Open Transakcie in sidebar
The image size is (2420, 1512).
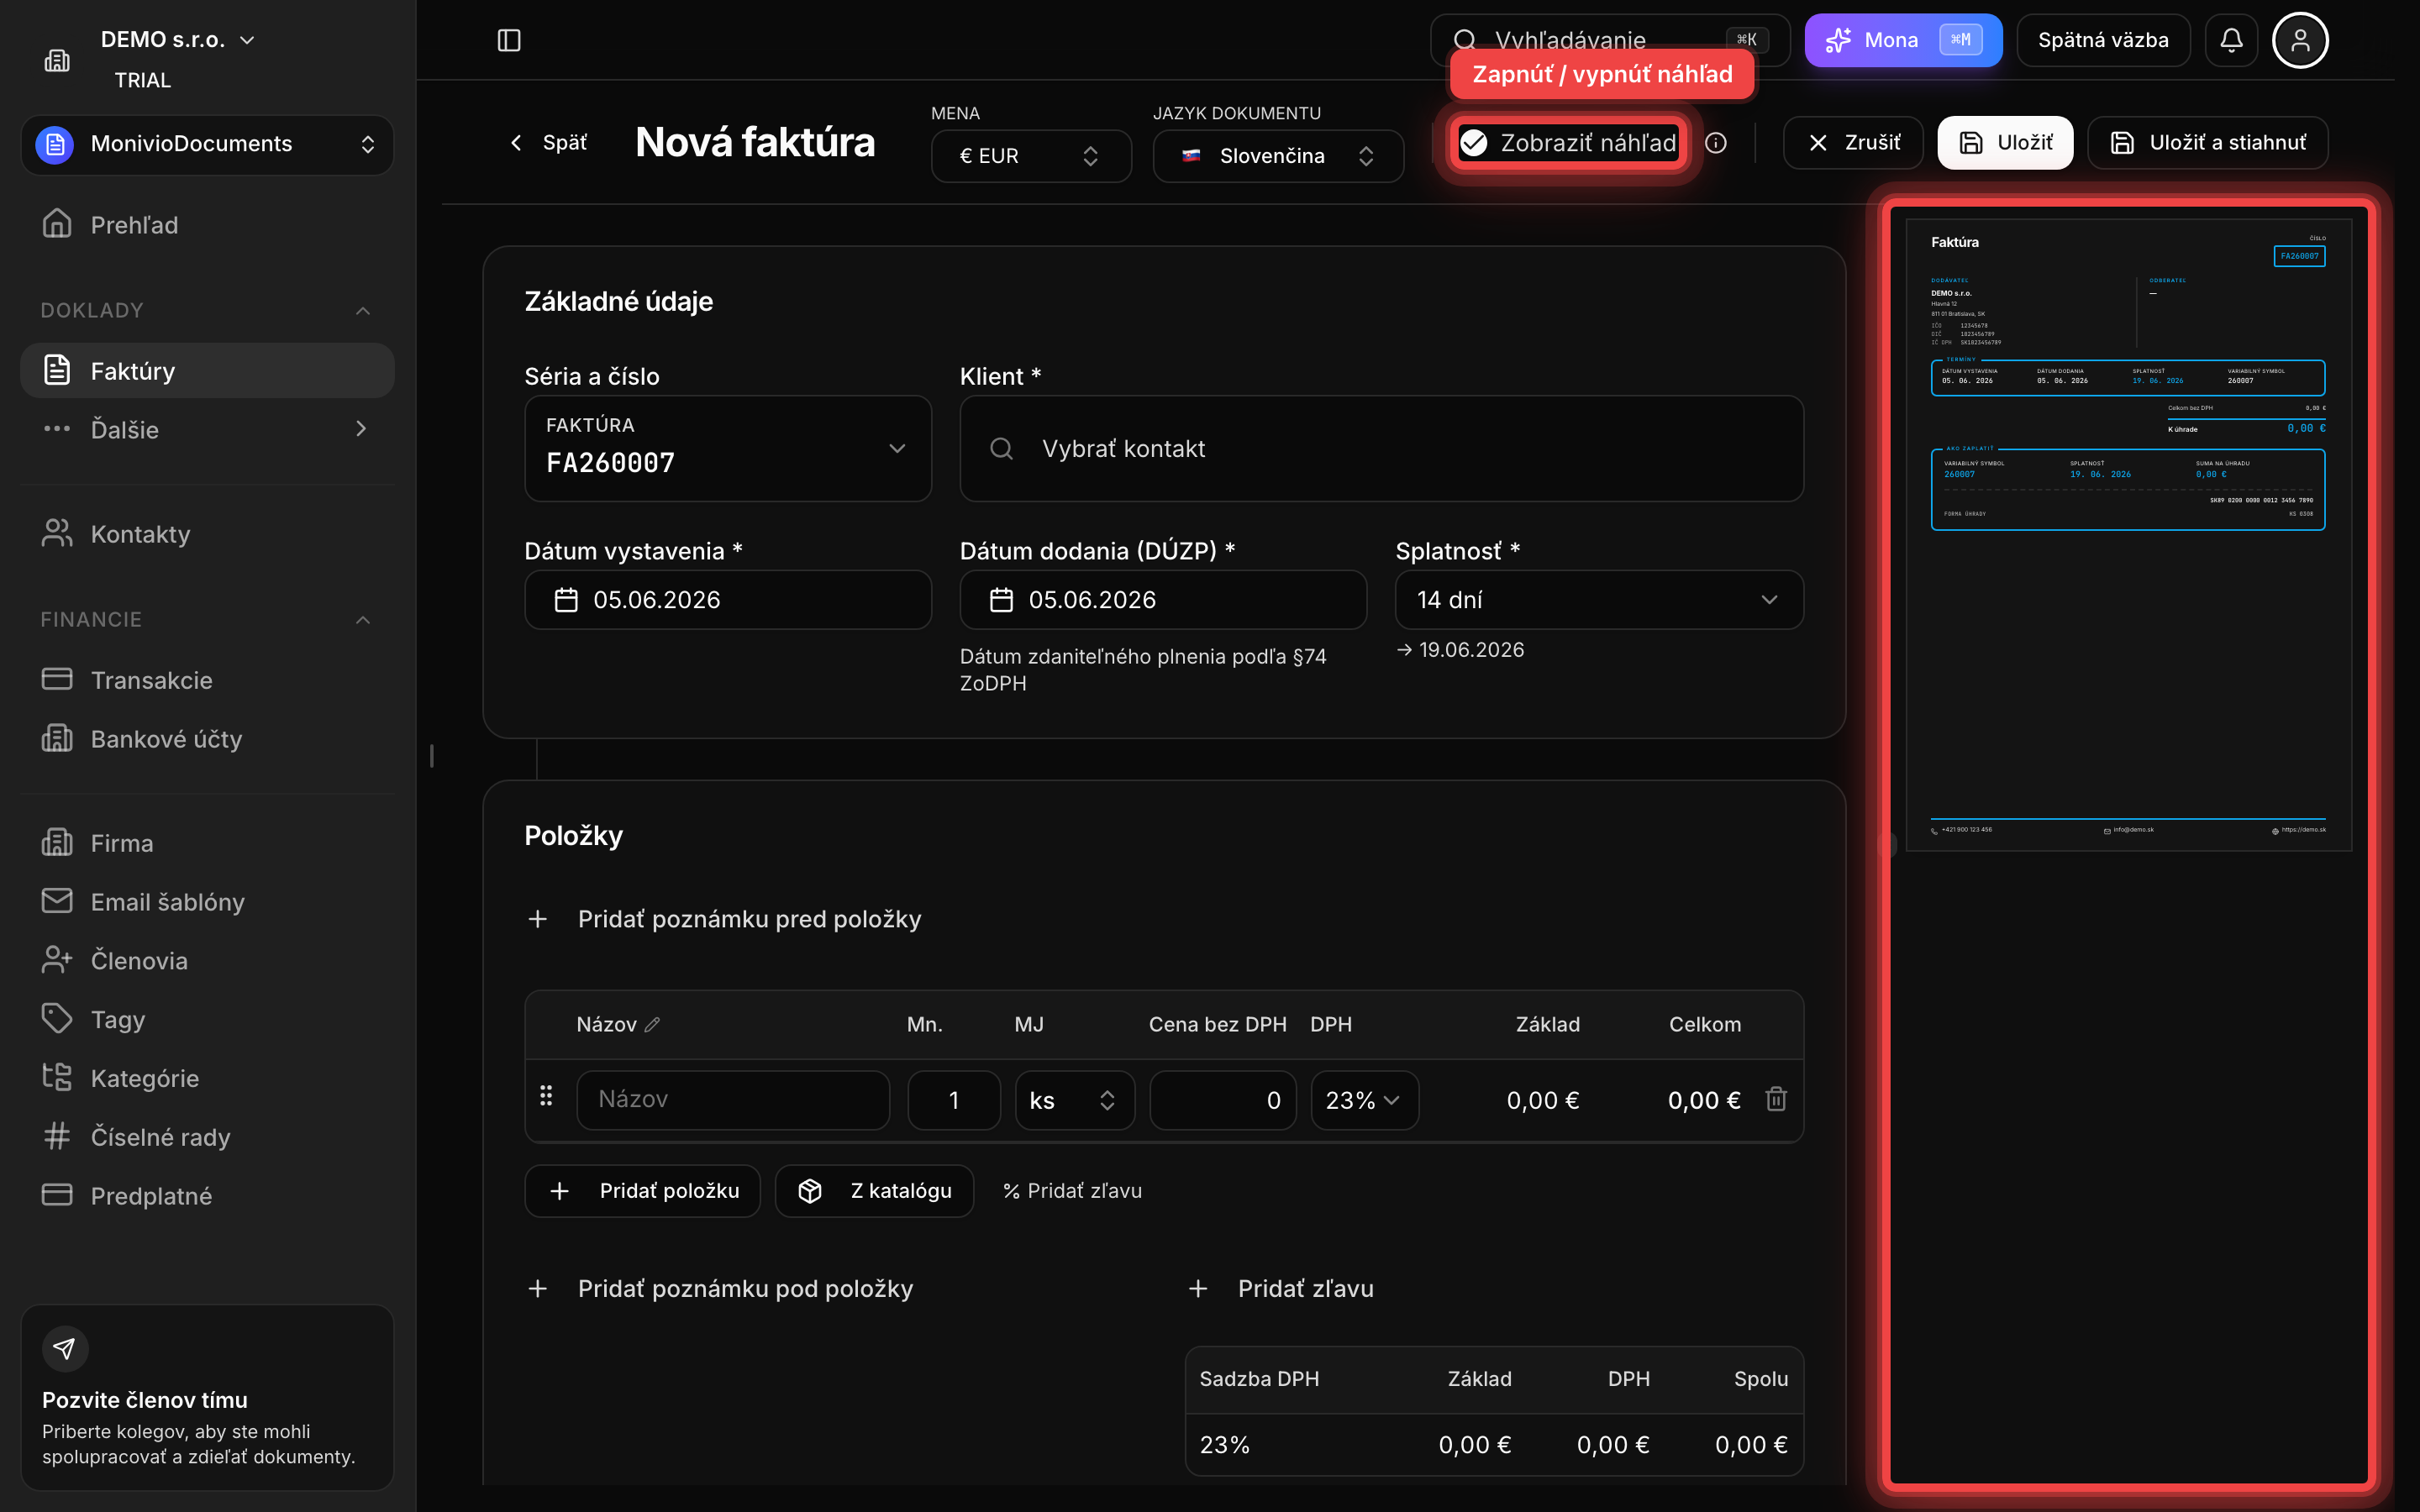[x=207, y=680]
